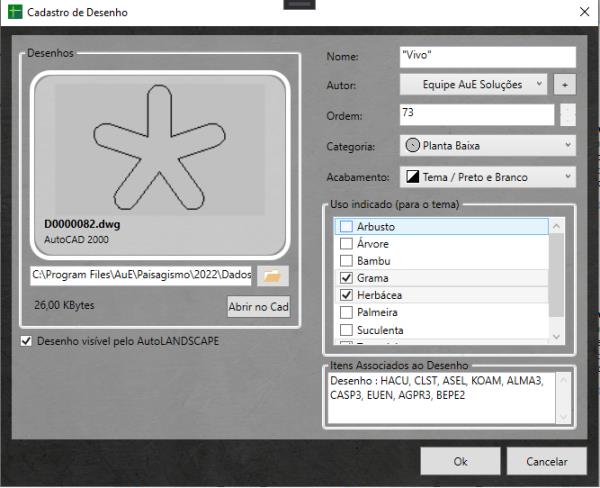Viewport: 600px width, 488px height.
Task: Click the Ordem spinner control
Action: point(567,115)
